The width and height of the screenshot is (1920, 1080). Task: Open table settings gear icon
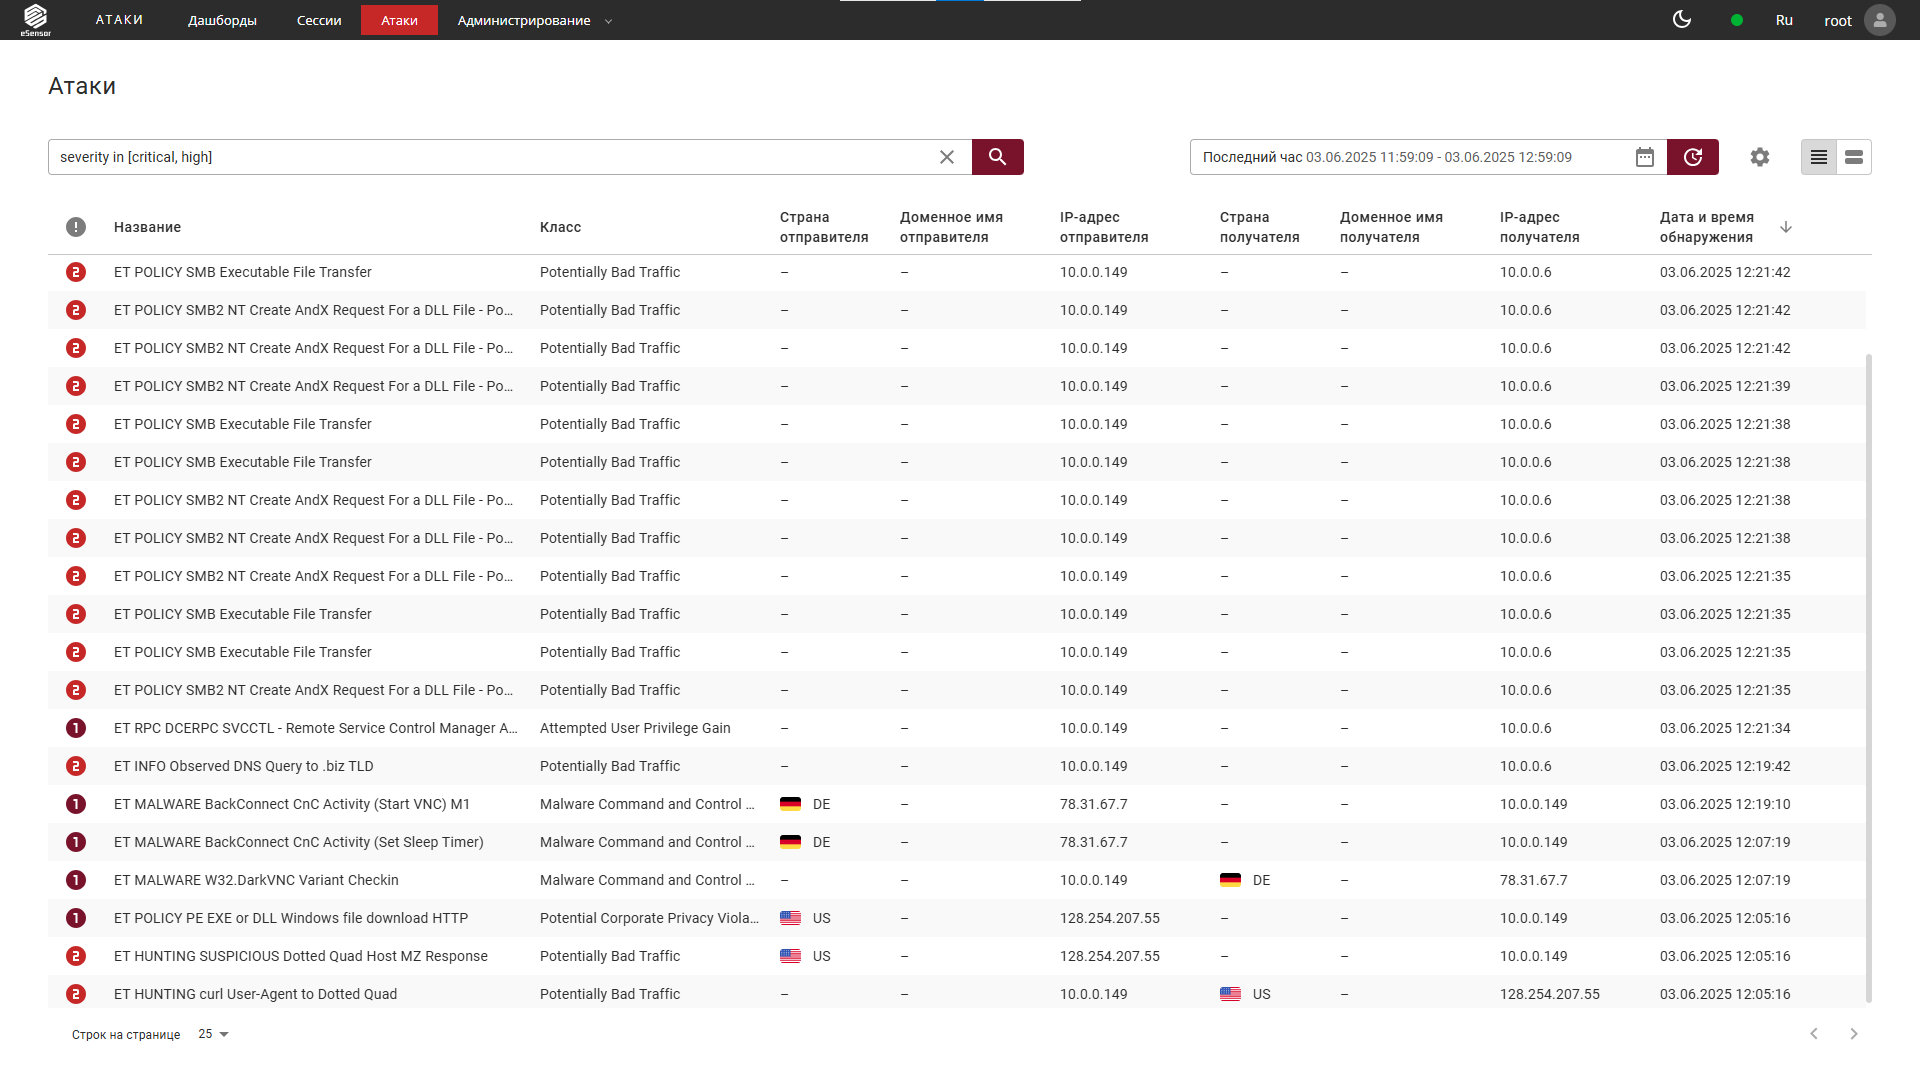pyautogui.click(x=1760, y=157)
